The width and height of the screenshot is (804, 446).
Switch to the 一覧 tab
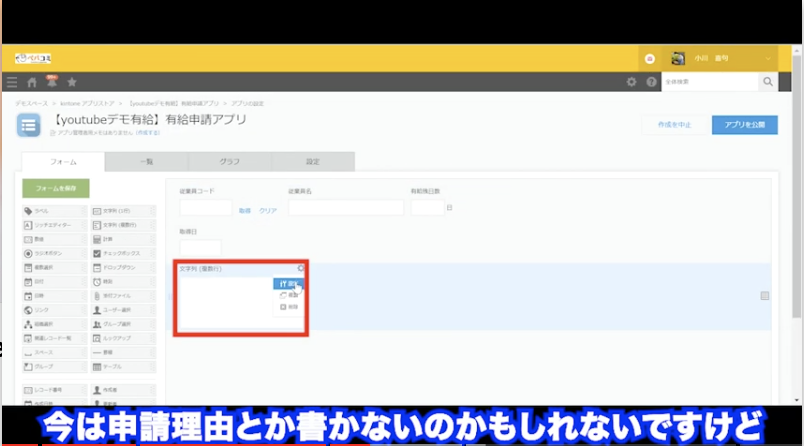click(x=147, y=162)
